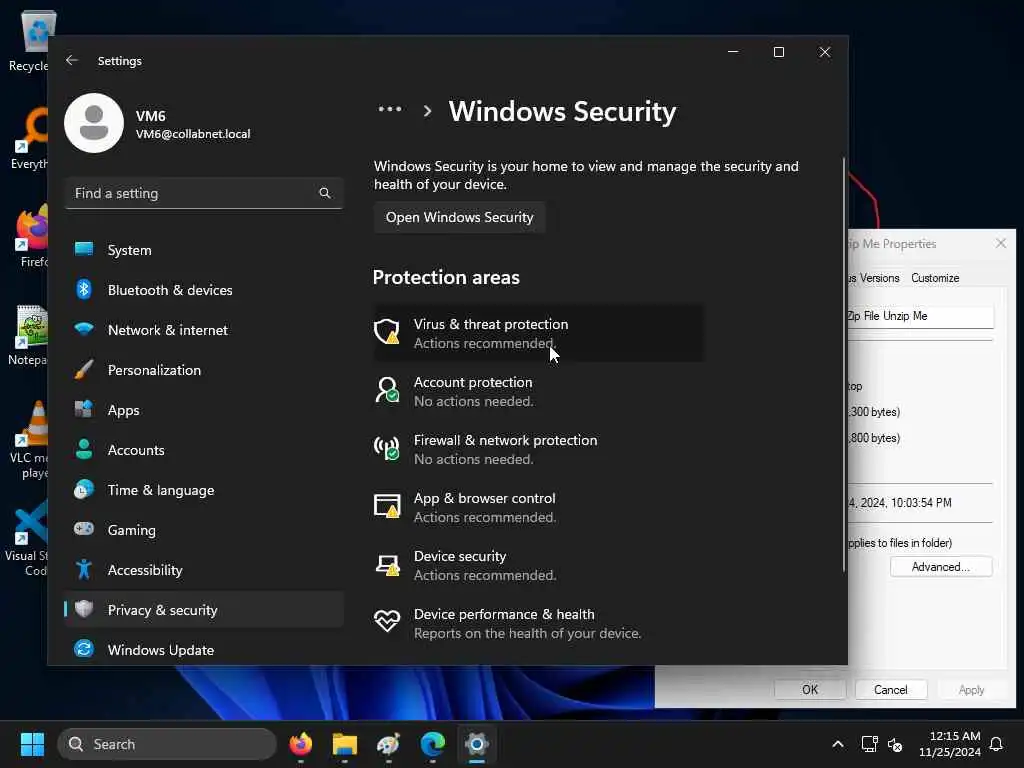
Task: Click the Personalization brush icon
Action: (84, 370)
